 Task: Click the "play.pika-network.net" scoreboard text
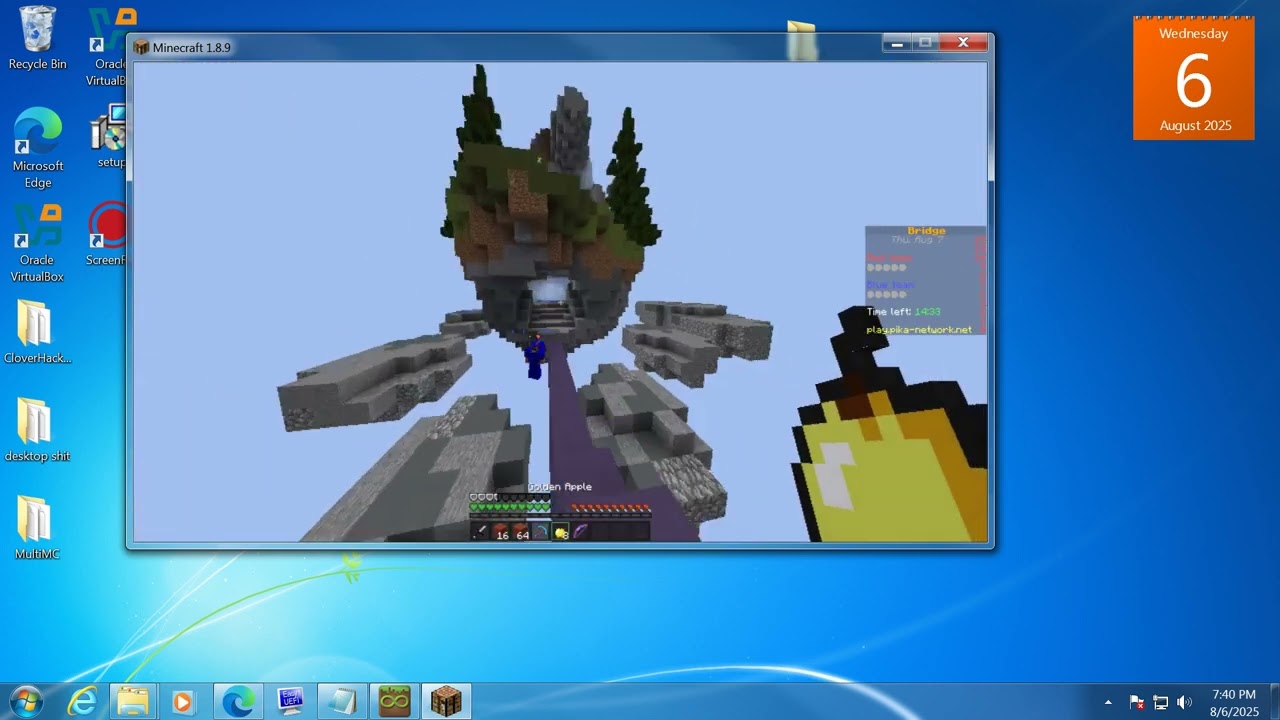pyautogui.click(x=919, y=329)
